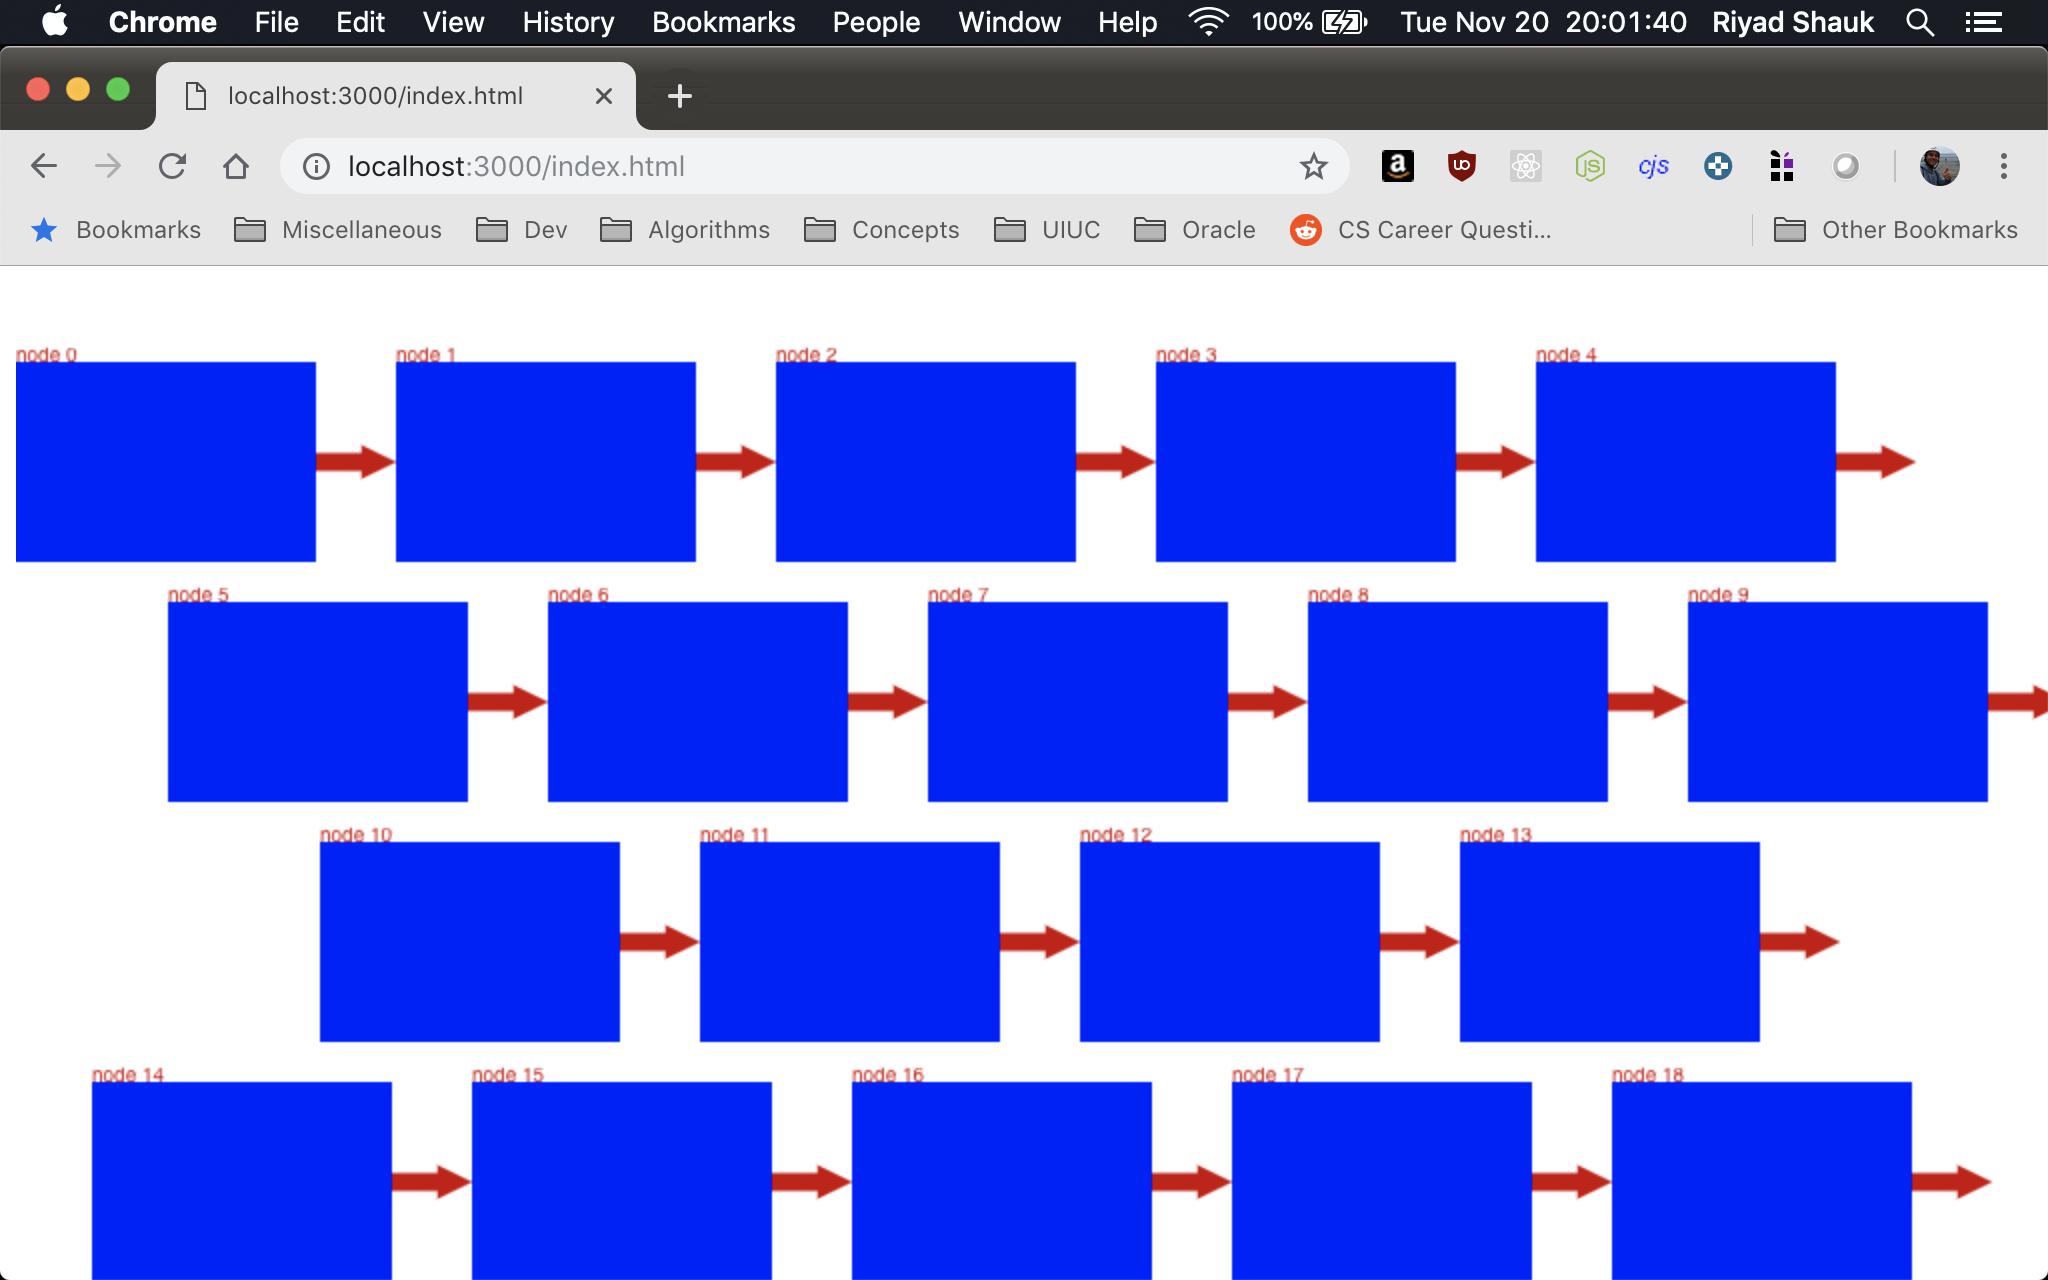This screenshot has width=2048, height=1280.
Task: Open the uBlock Origin extension
Action: [x=1461, y=166]
